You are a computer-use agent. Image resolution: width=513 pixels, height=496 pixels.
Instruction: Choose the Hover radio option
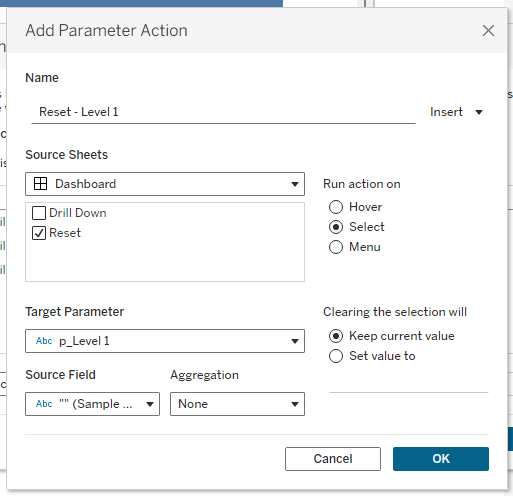pos(336,207)
